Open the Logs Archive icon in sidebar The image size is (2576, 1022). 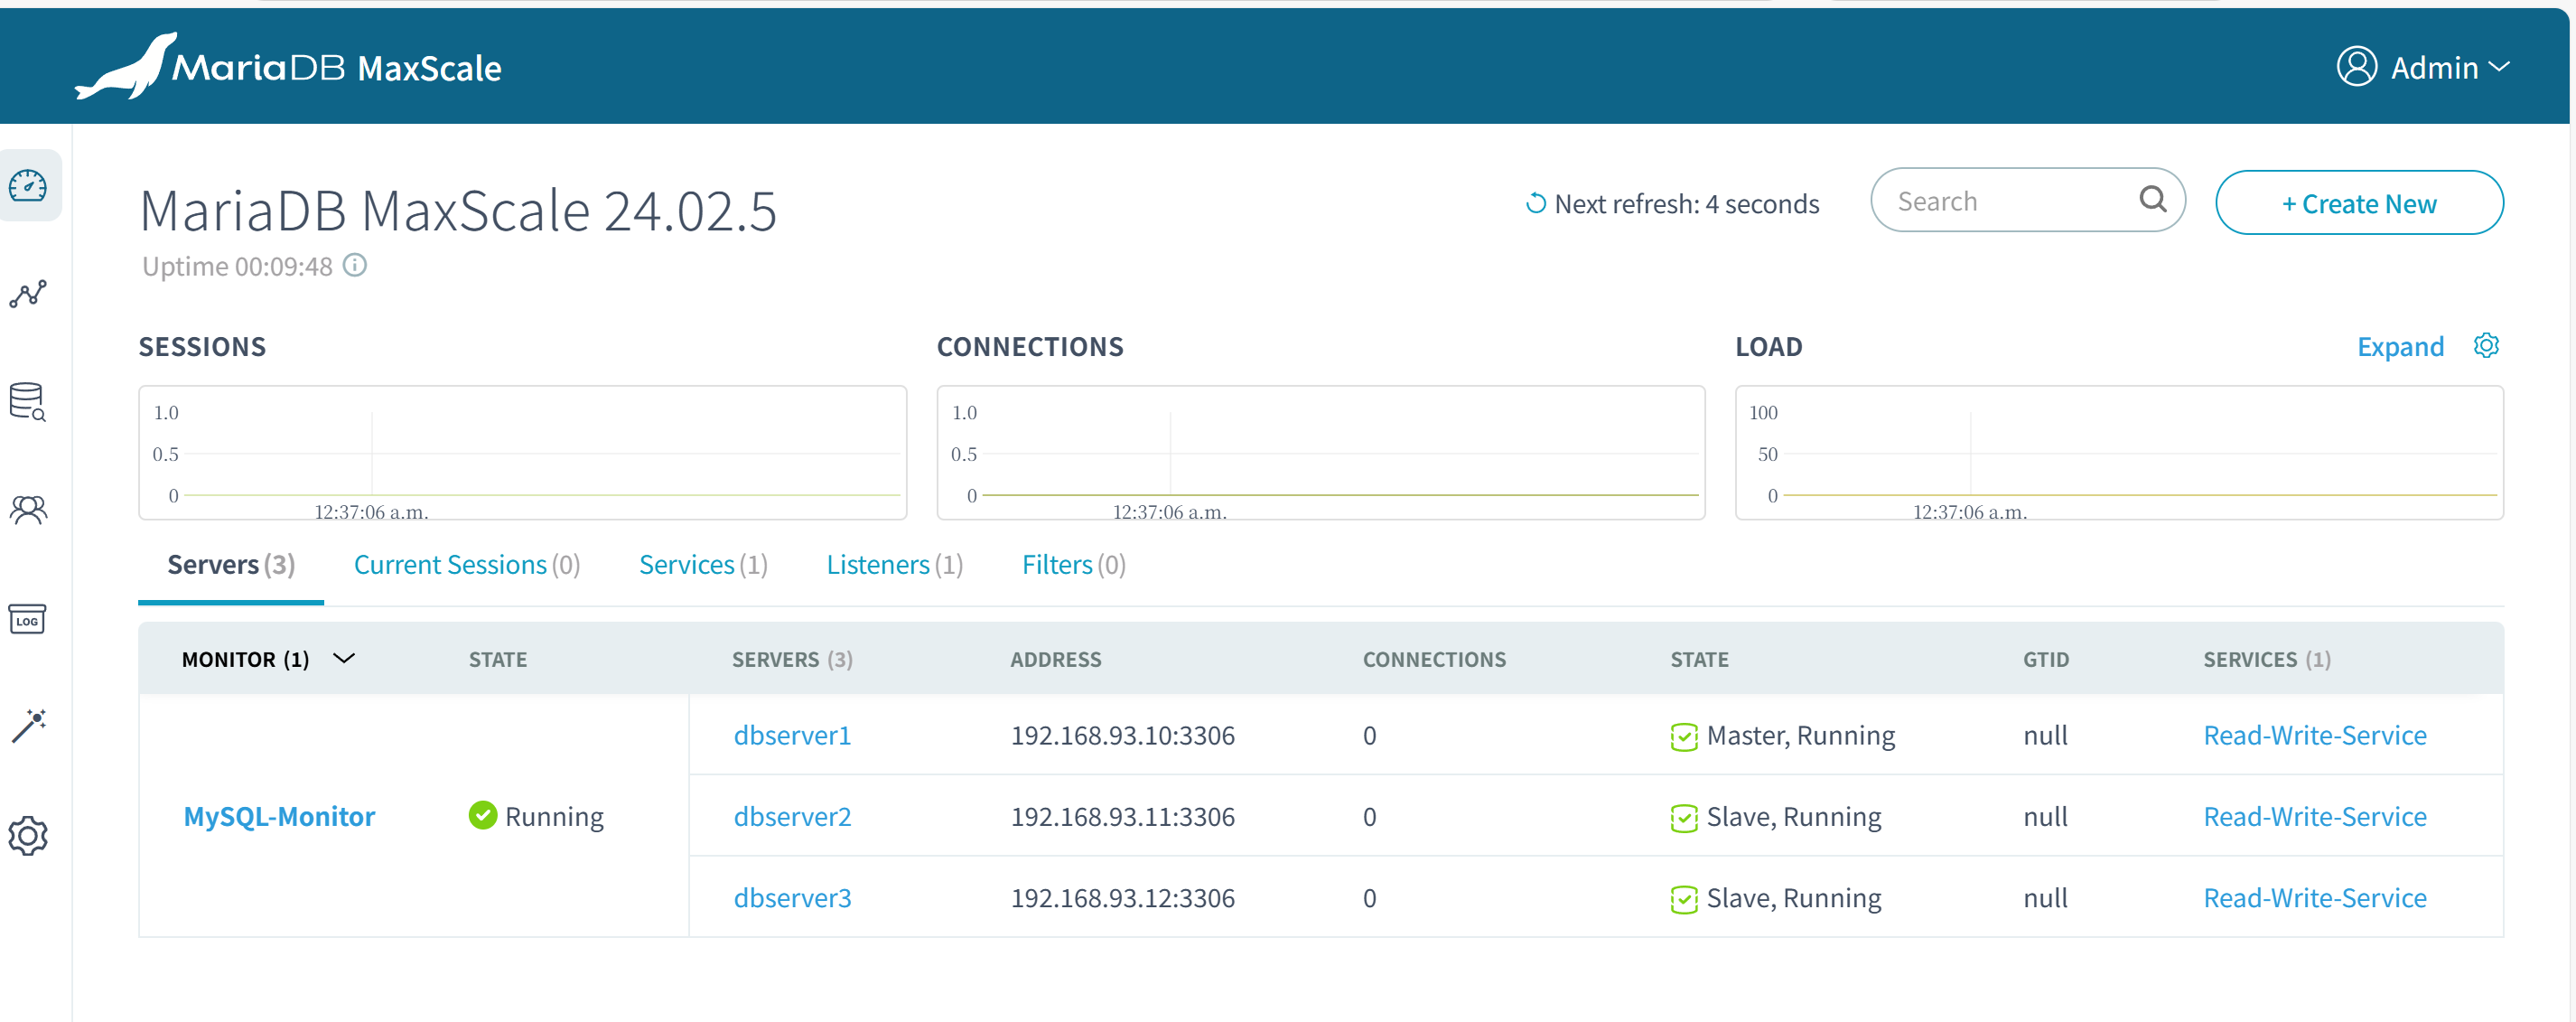[x=28, y=619]
